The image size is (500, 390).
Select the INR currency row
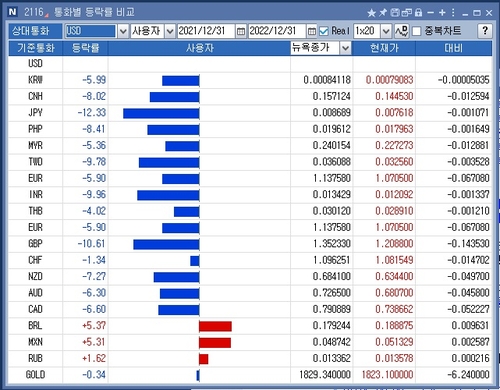click(x=250, y=195)
